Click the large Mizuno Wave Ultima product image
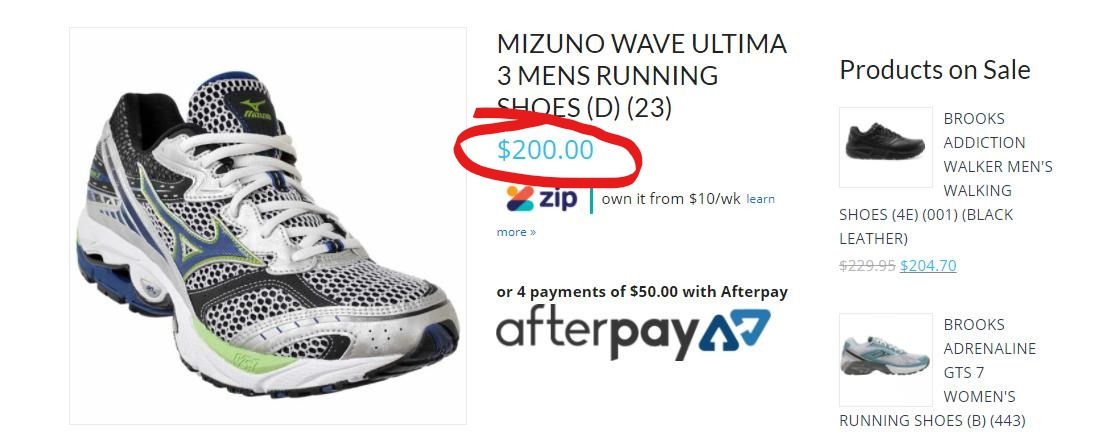This screenshot has width=1120, height=436. pos(267,225)
